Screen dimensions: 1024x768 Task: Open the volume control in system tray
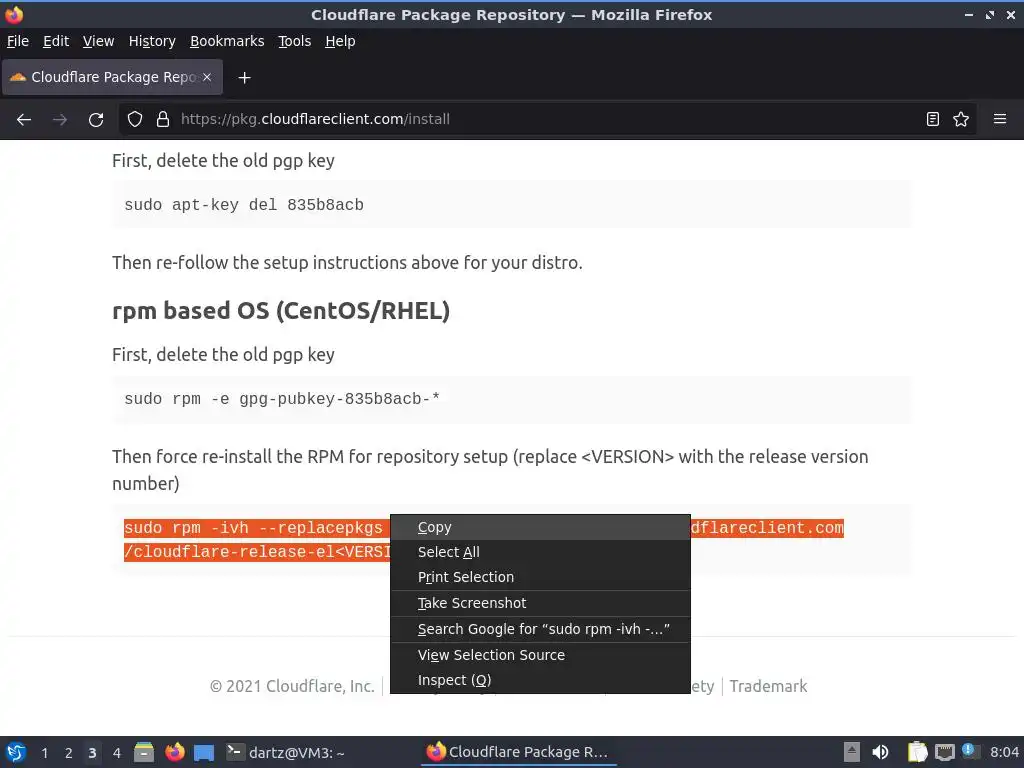click(x=880, y=752)
